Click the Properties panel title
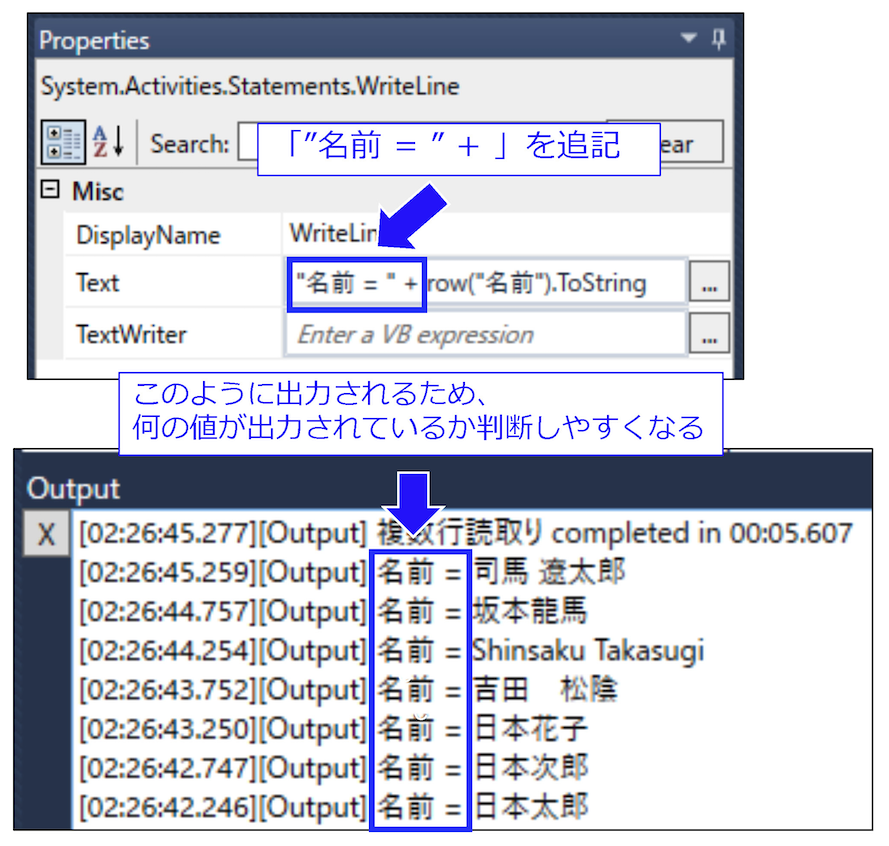 pyautogui.click(x=94, y=41)
